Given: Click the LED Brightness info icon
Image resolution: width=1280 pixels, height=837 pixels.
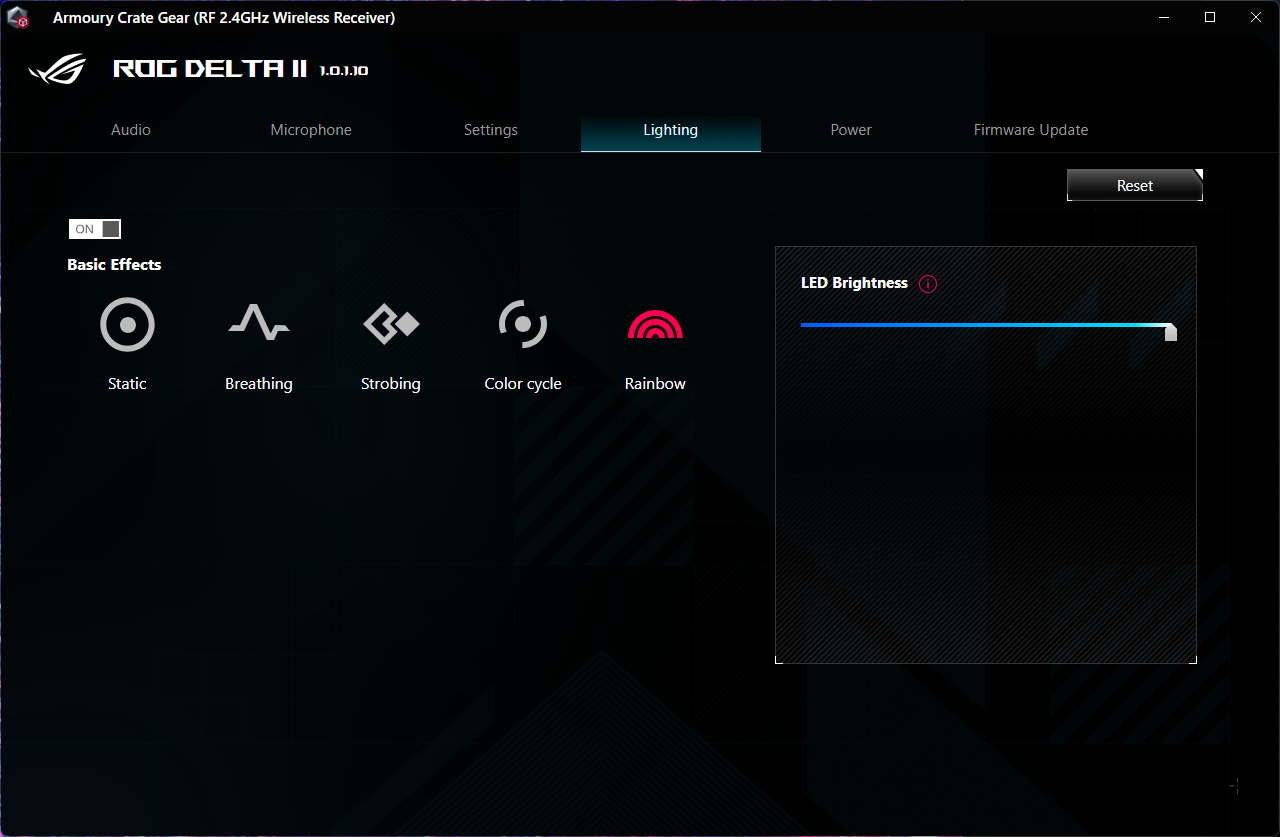Looking at the screenshot, I should click(x=928, y=284).
